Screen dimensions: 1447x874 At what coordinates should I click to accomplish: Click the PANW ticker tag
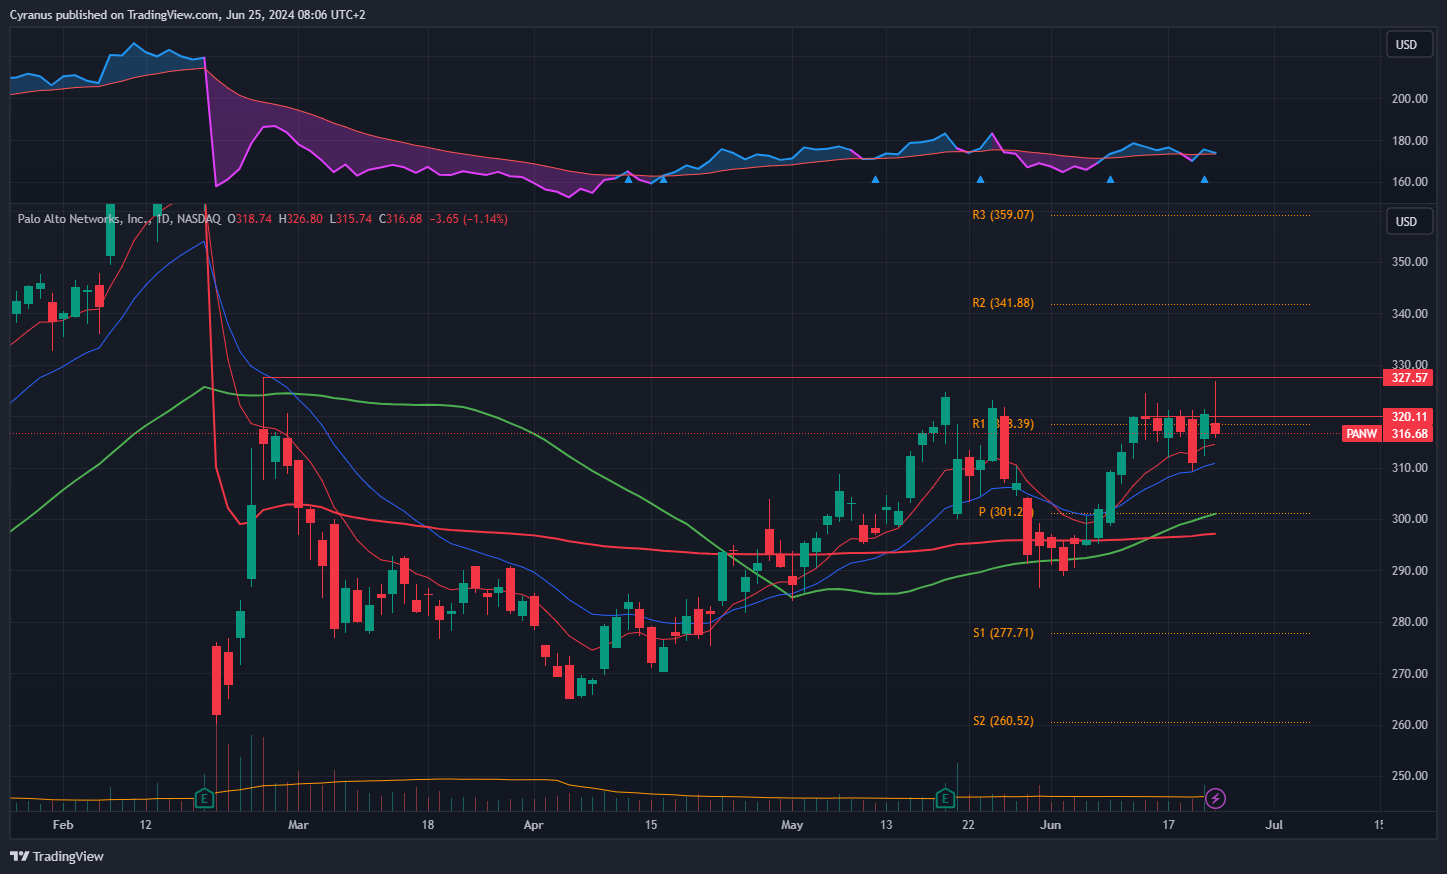click(1361, 434)
